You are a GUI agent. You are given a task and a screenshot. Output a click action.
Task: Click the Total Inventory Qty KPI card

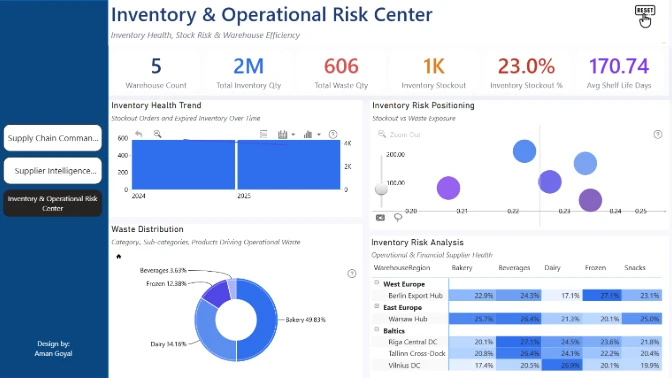(249, 72)
